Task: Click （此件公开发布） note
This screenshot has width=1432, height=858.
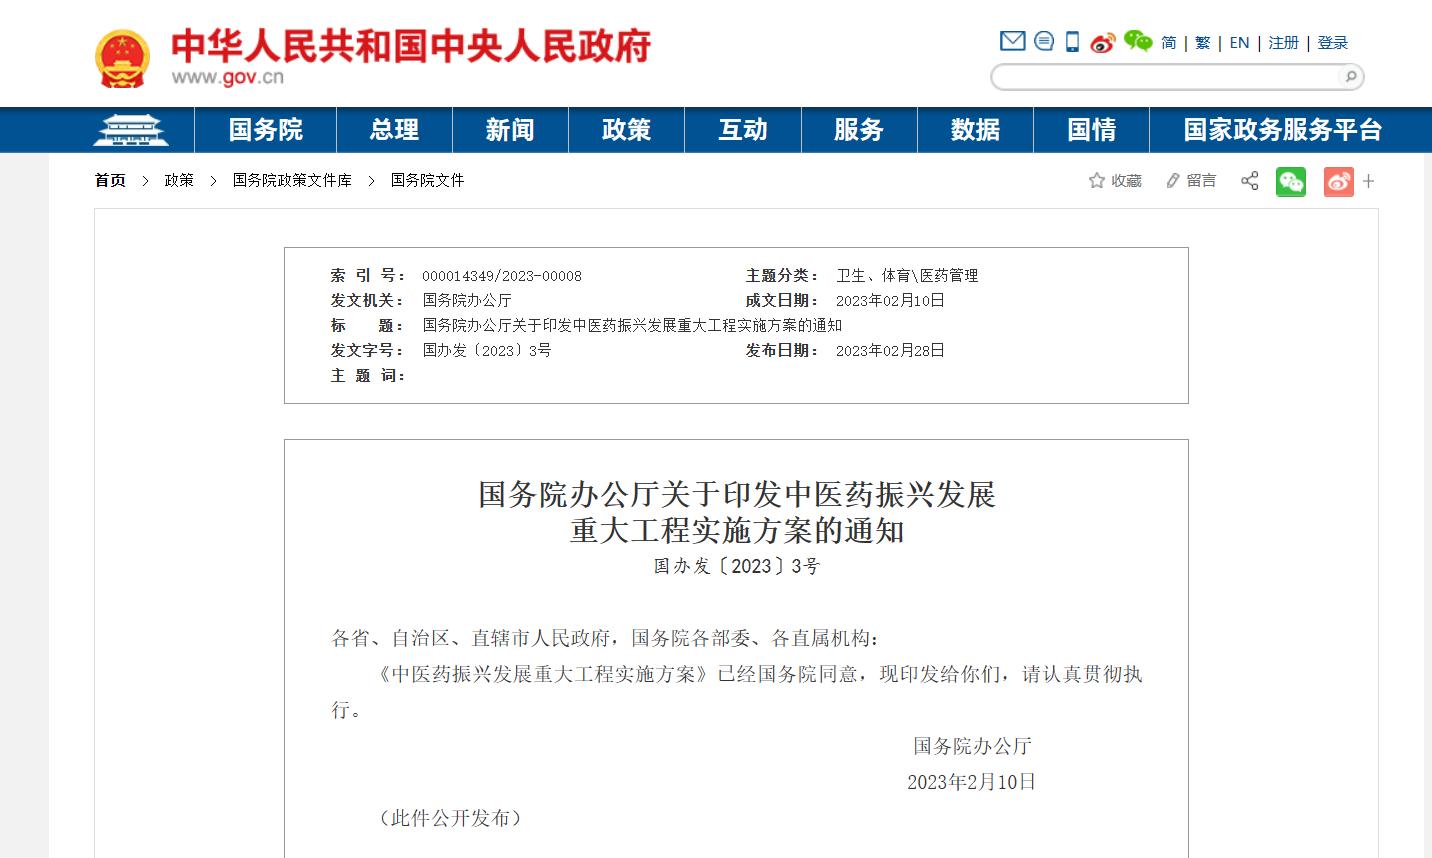Action: [451, 818]
